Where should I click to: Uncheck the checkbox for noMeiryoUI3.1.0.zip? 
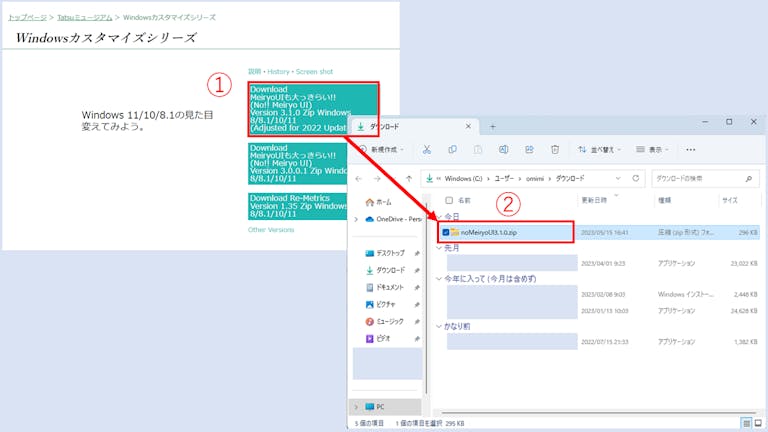(x=446, y=233)
